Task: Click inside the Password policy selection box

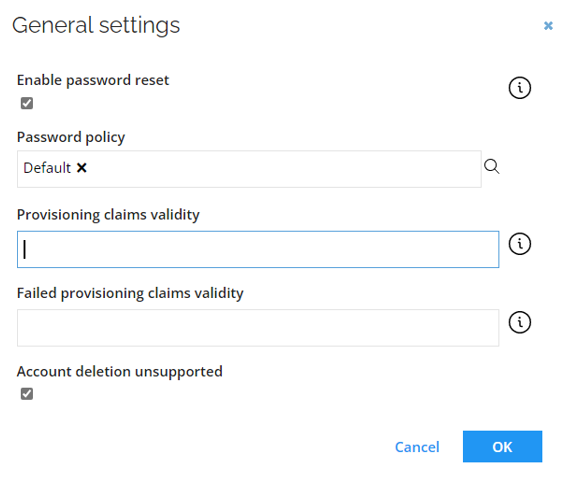Action: pos(249,169)
